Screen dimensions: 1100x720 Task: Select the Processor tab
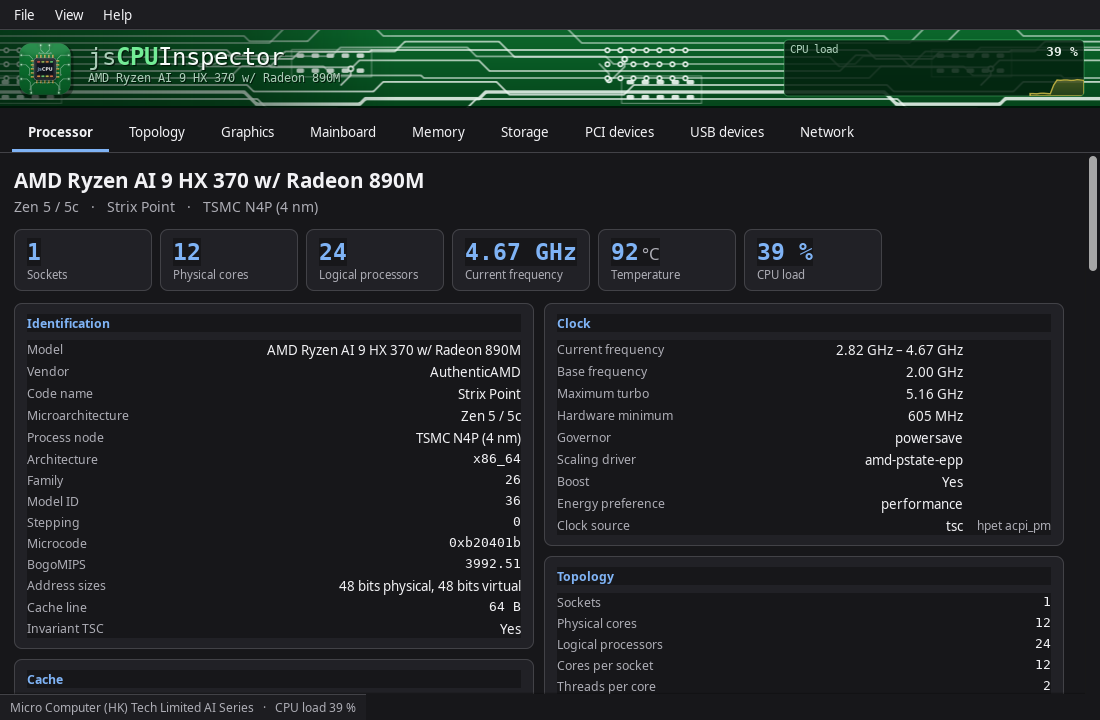pyautogui.click(x=60, y=132)
